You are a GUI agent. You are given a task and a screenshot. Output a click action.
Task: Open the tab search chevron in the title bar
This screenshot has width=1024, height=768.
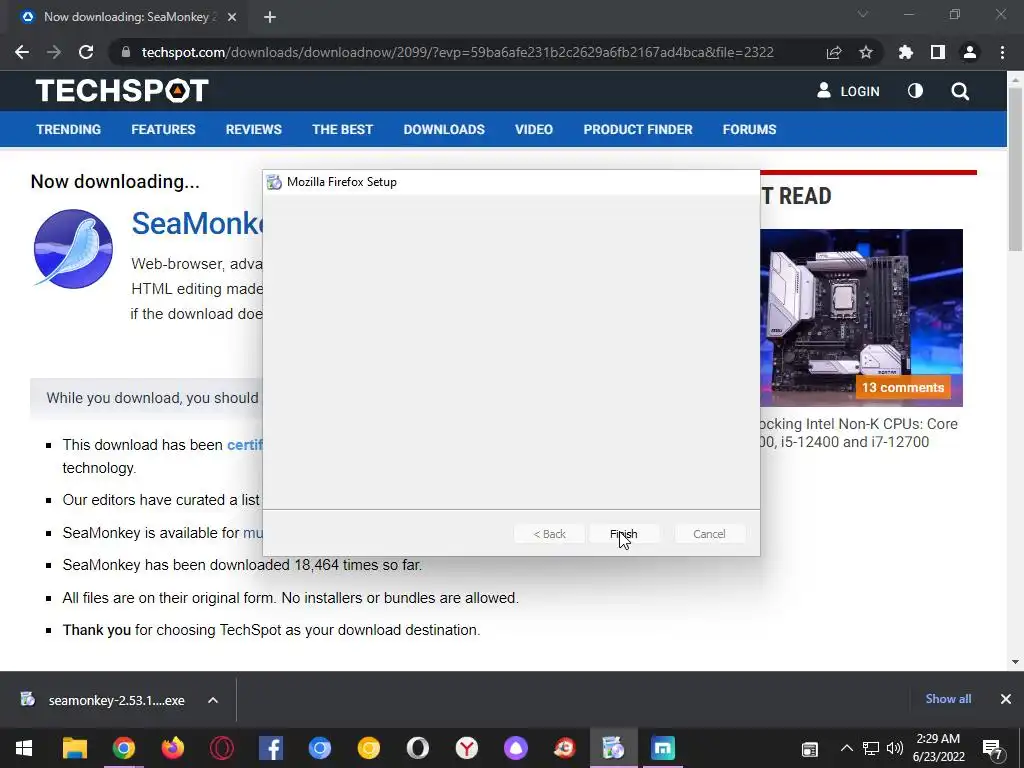click(863, 14)
